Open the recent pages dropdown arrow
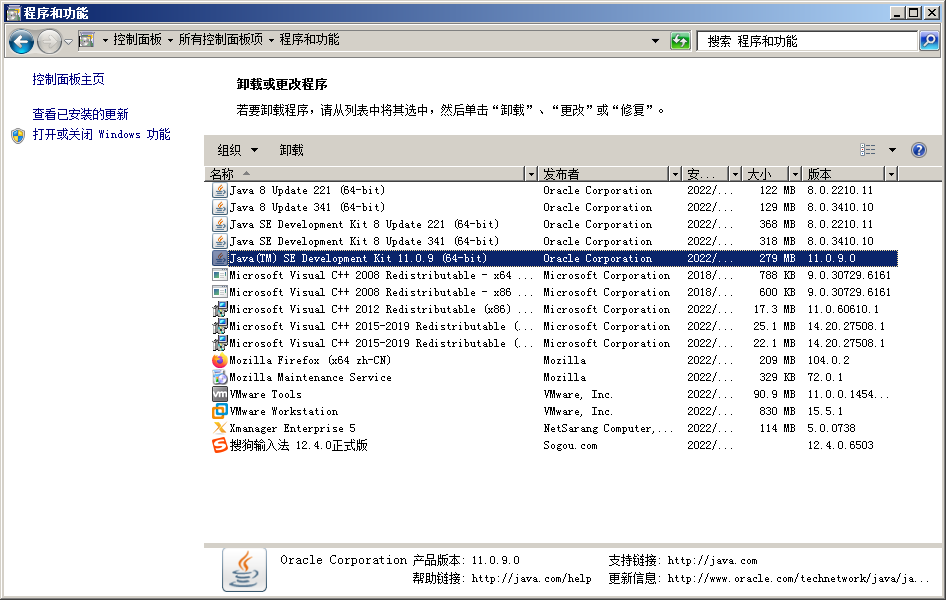Viewport: 946px width, 600px height. [68, 42]
